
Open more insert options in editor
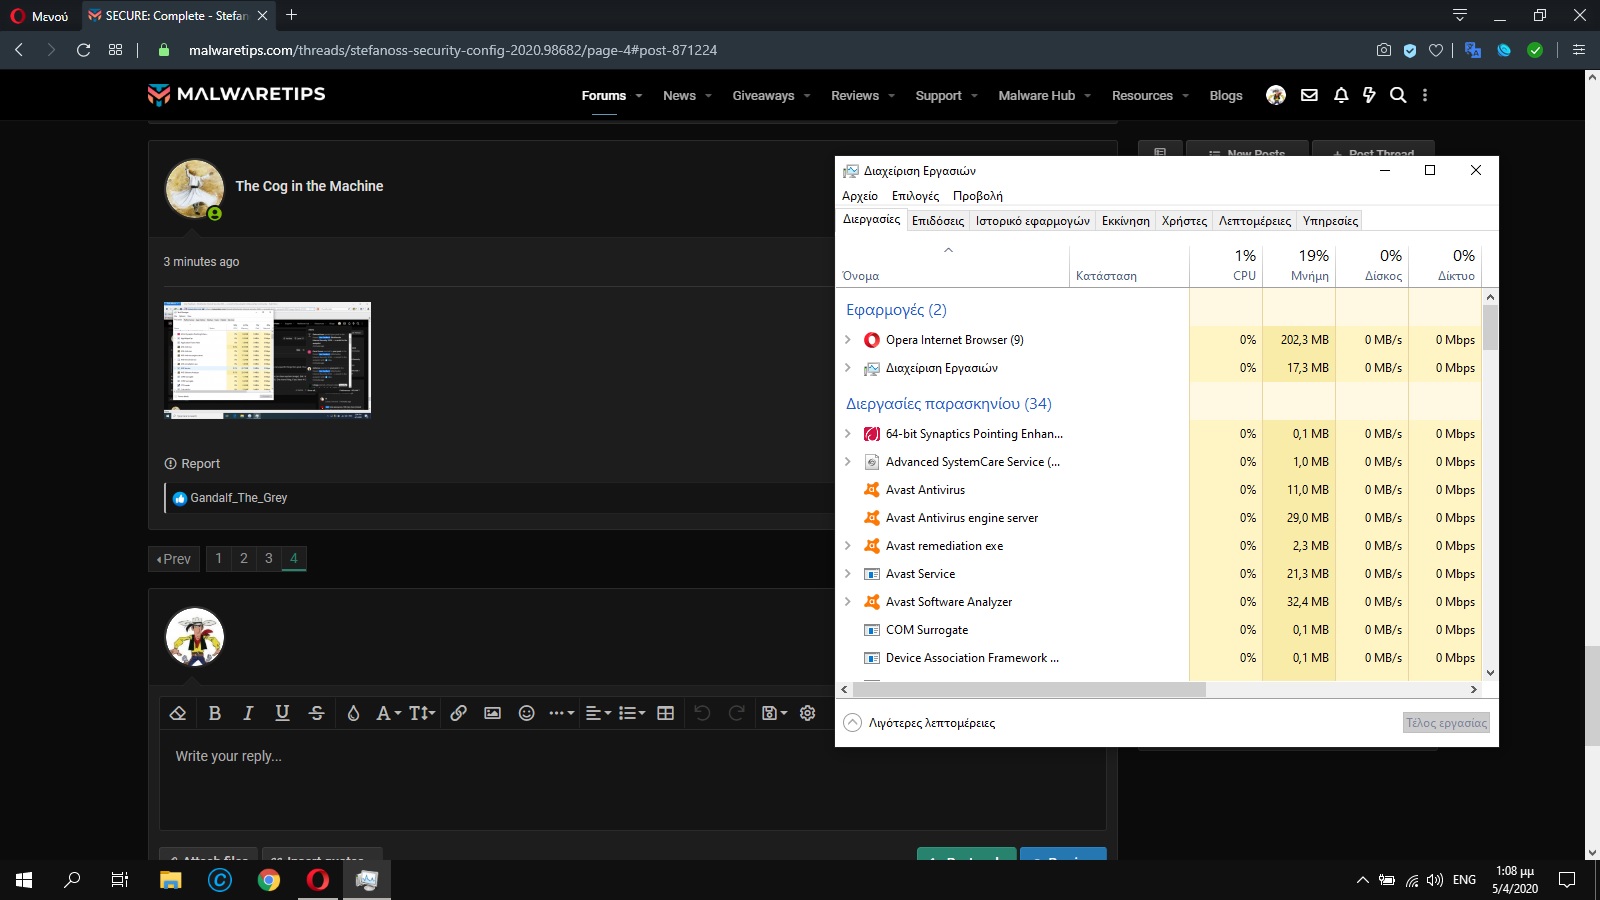561,713
